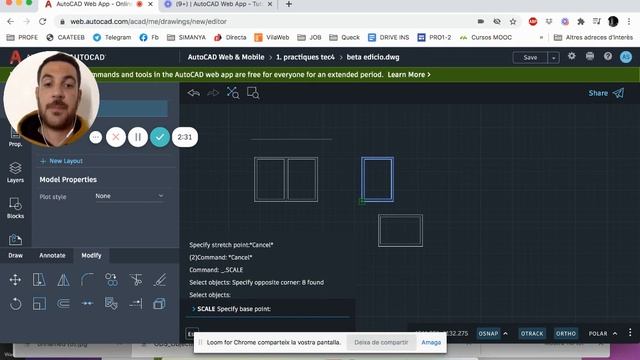Click New Layout link

click(x=61, y=161)
